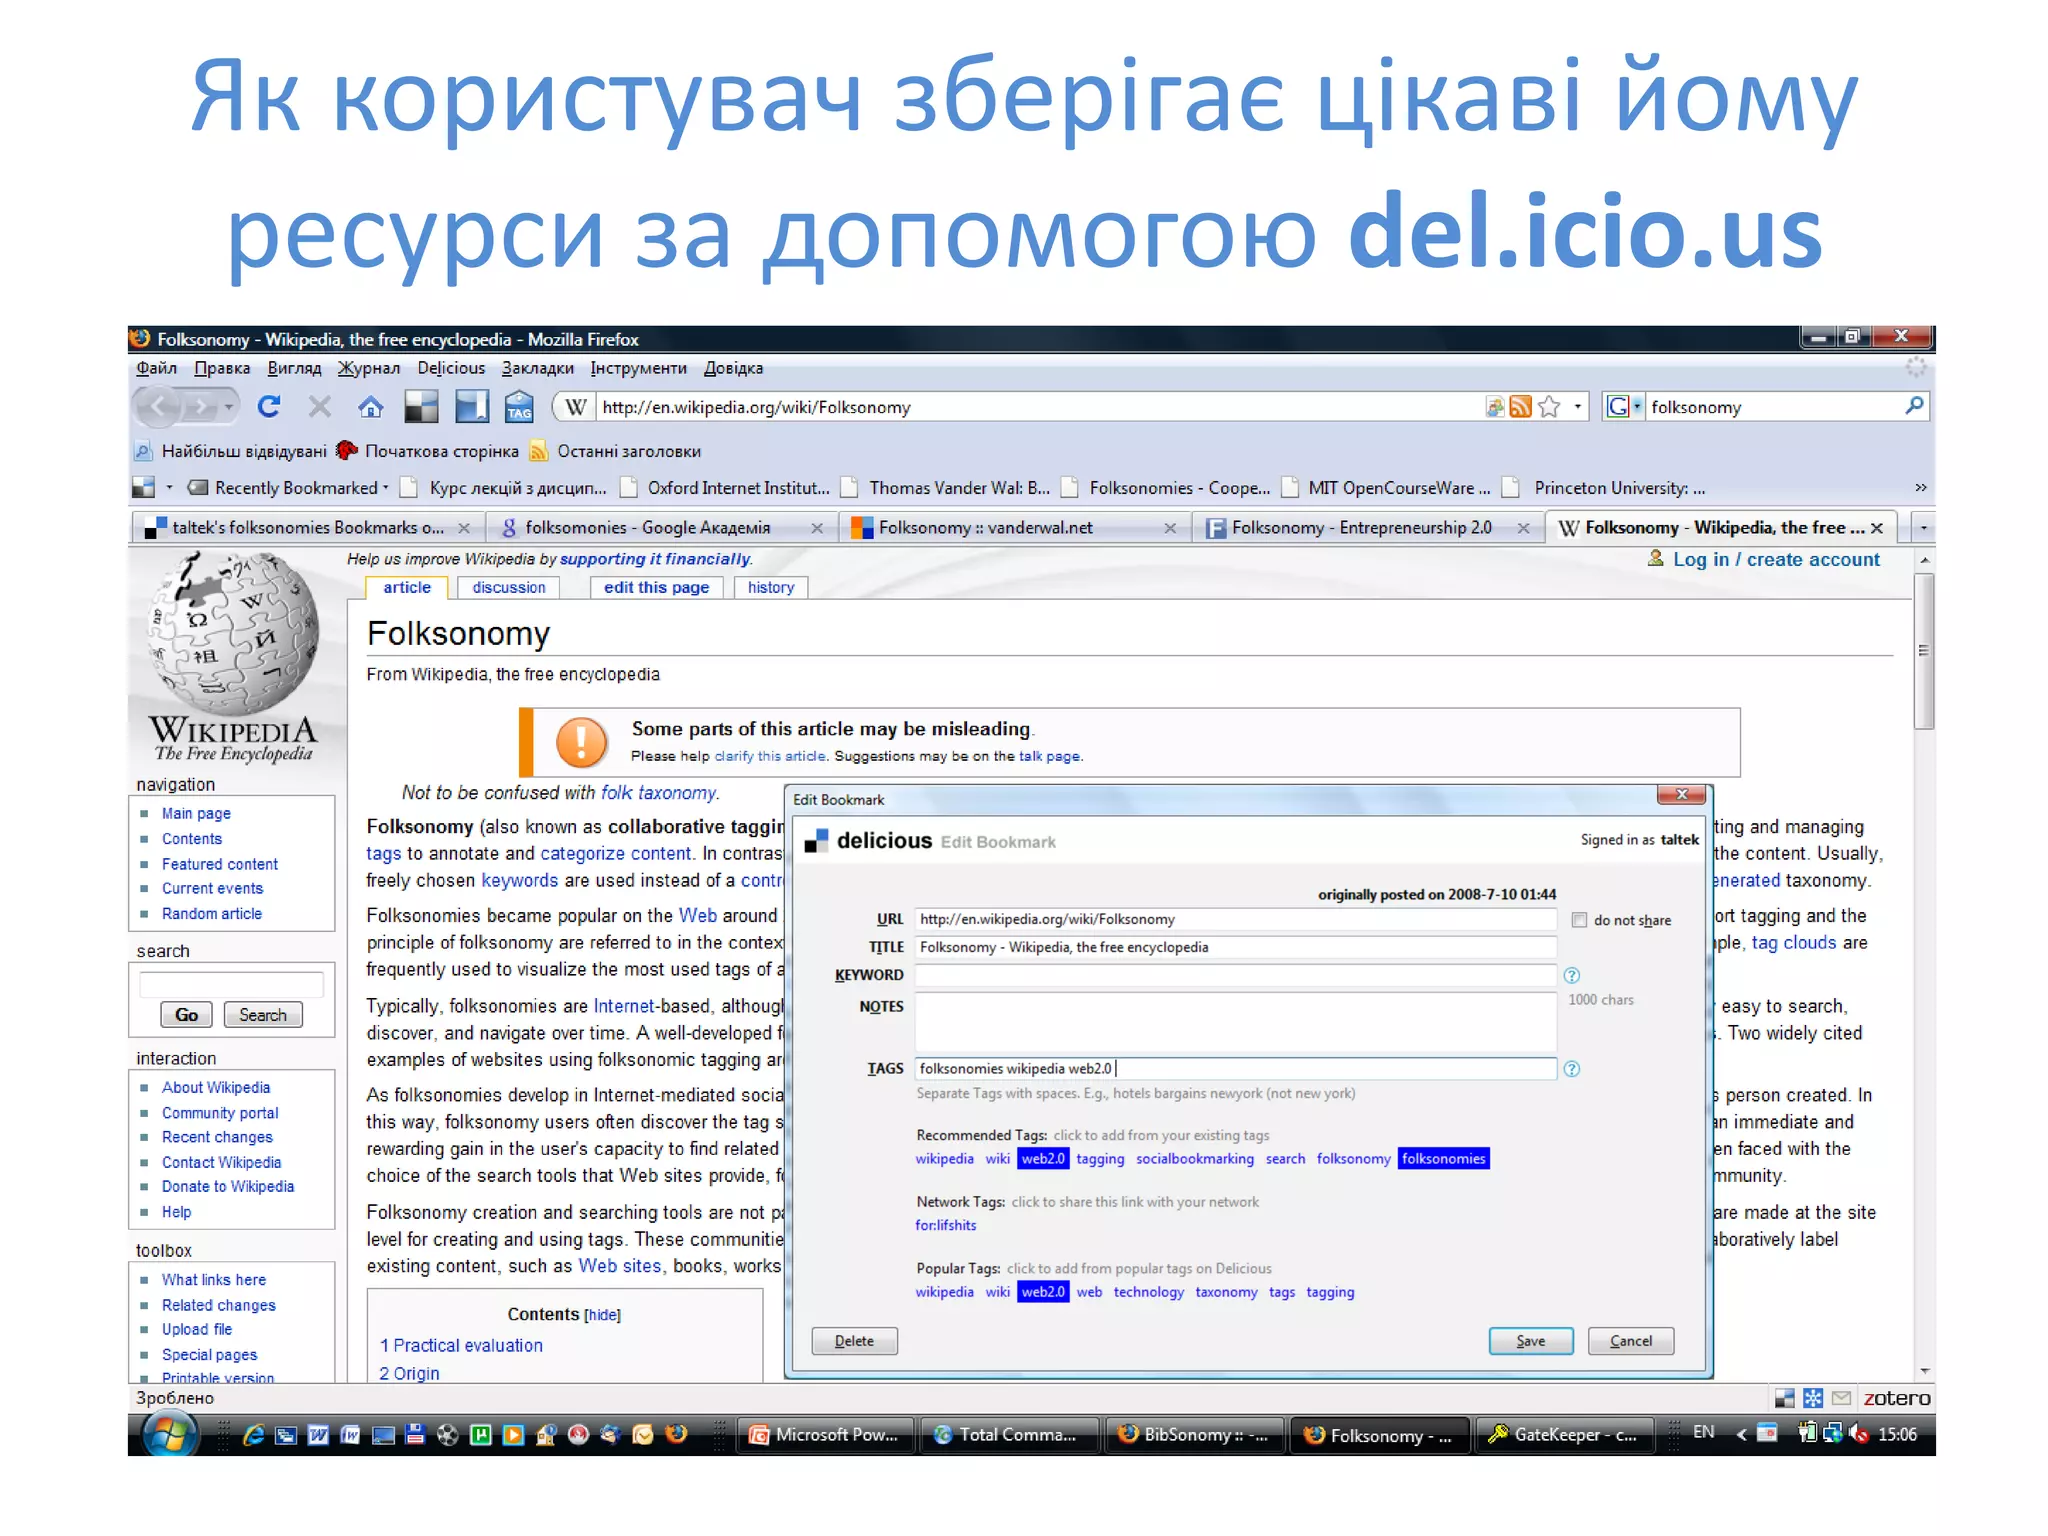Screen dimensions: 2048x1536
Task: Show more bookmarks toolbar chevron
Action: (1919, 488)
